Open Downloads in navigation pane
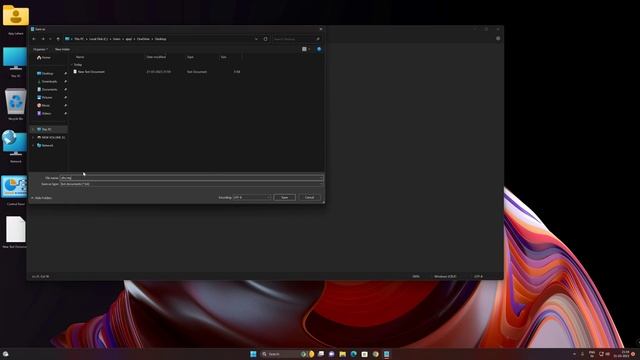This screenshot has height=360, width=640. [47, 82]
